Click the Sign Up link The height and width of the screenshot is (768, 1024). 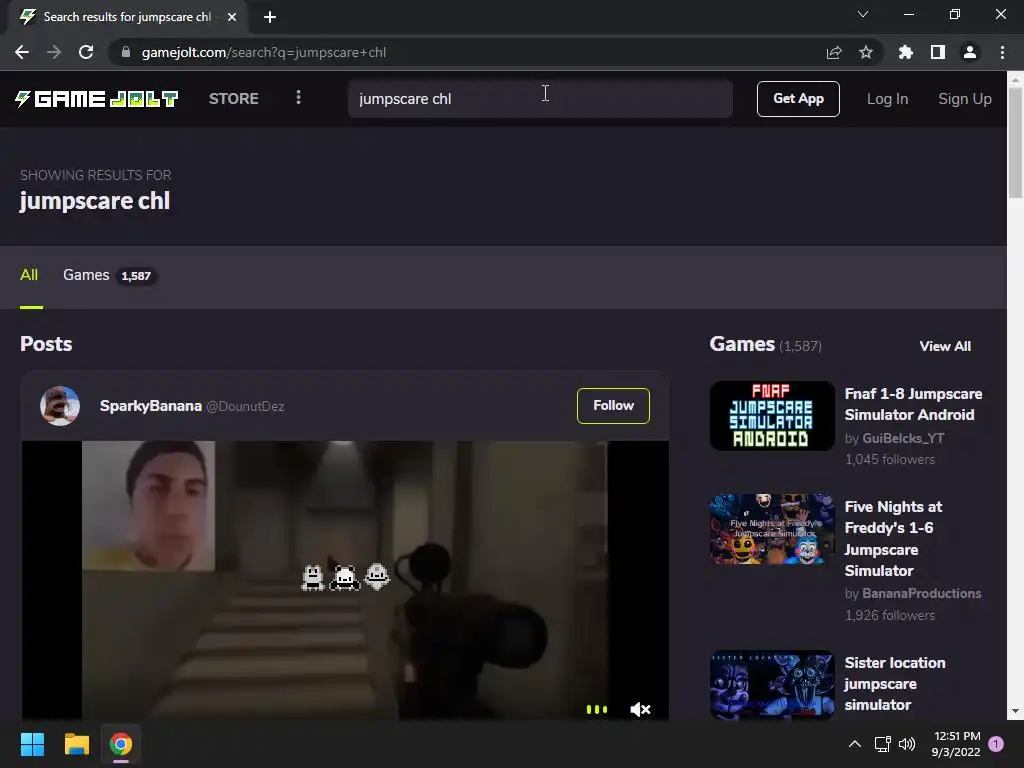coord(965,99)
